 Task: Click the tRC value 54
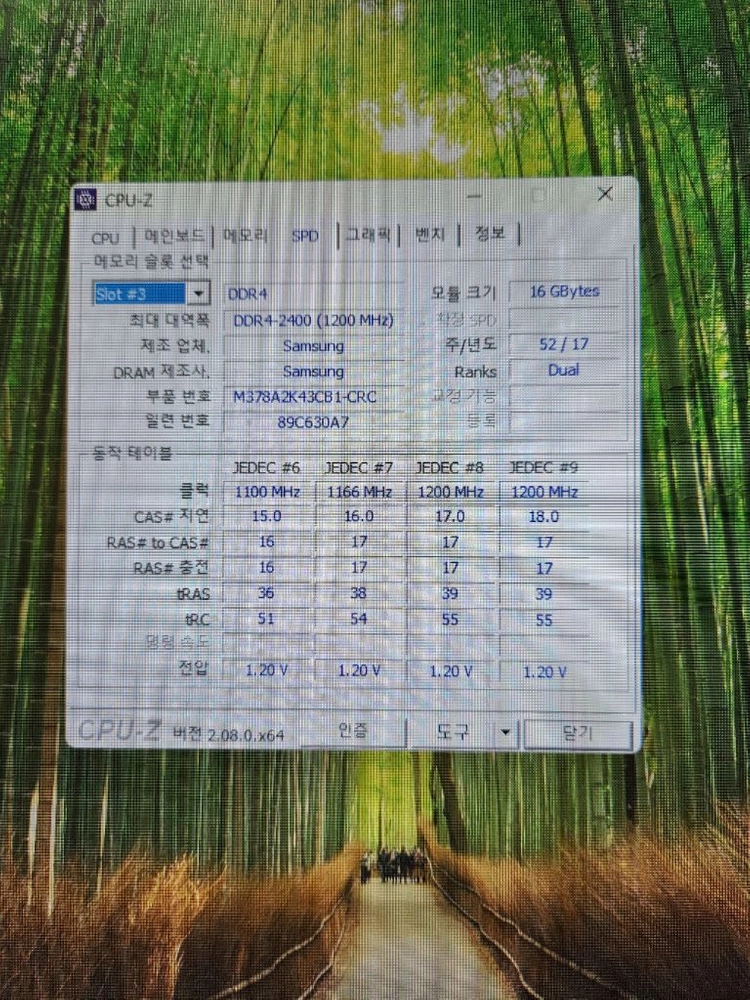[x=358, y=619]
